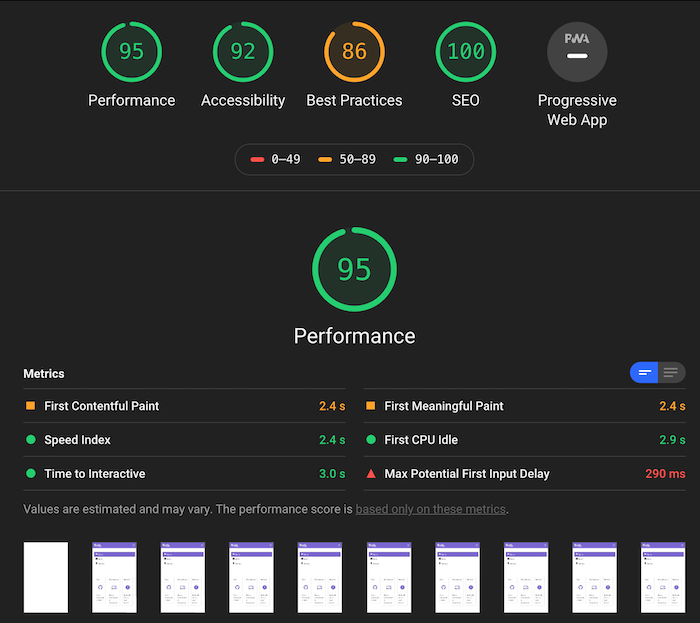Expand the Time to Interactive metric row
Image resolution: width=700 pixels, height=623 pixels.
[184, 473]
